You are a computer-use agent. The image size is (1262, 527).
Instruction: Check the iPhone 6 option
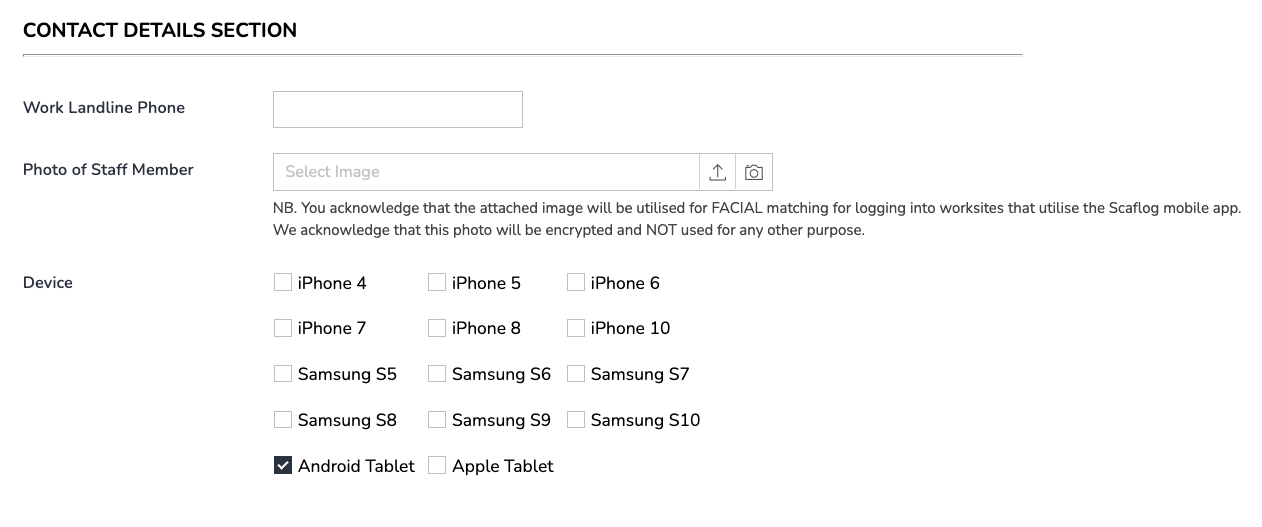576,283
